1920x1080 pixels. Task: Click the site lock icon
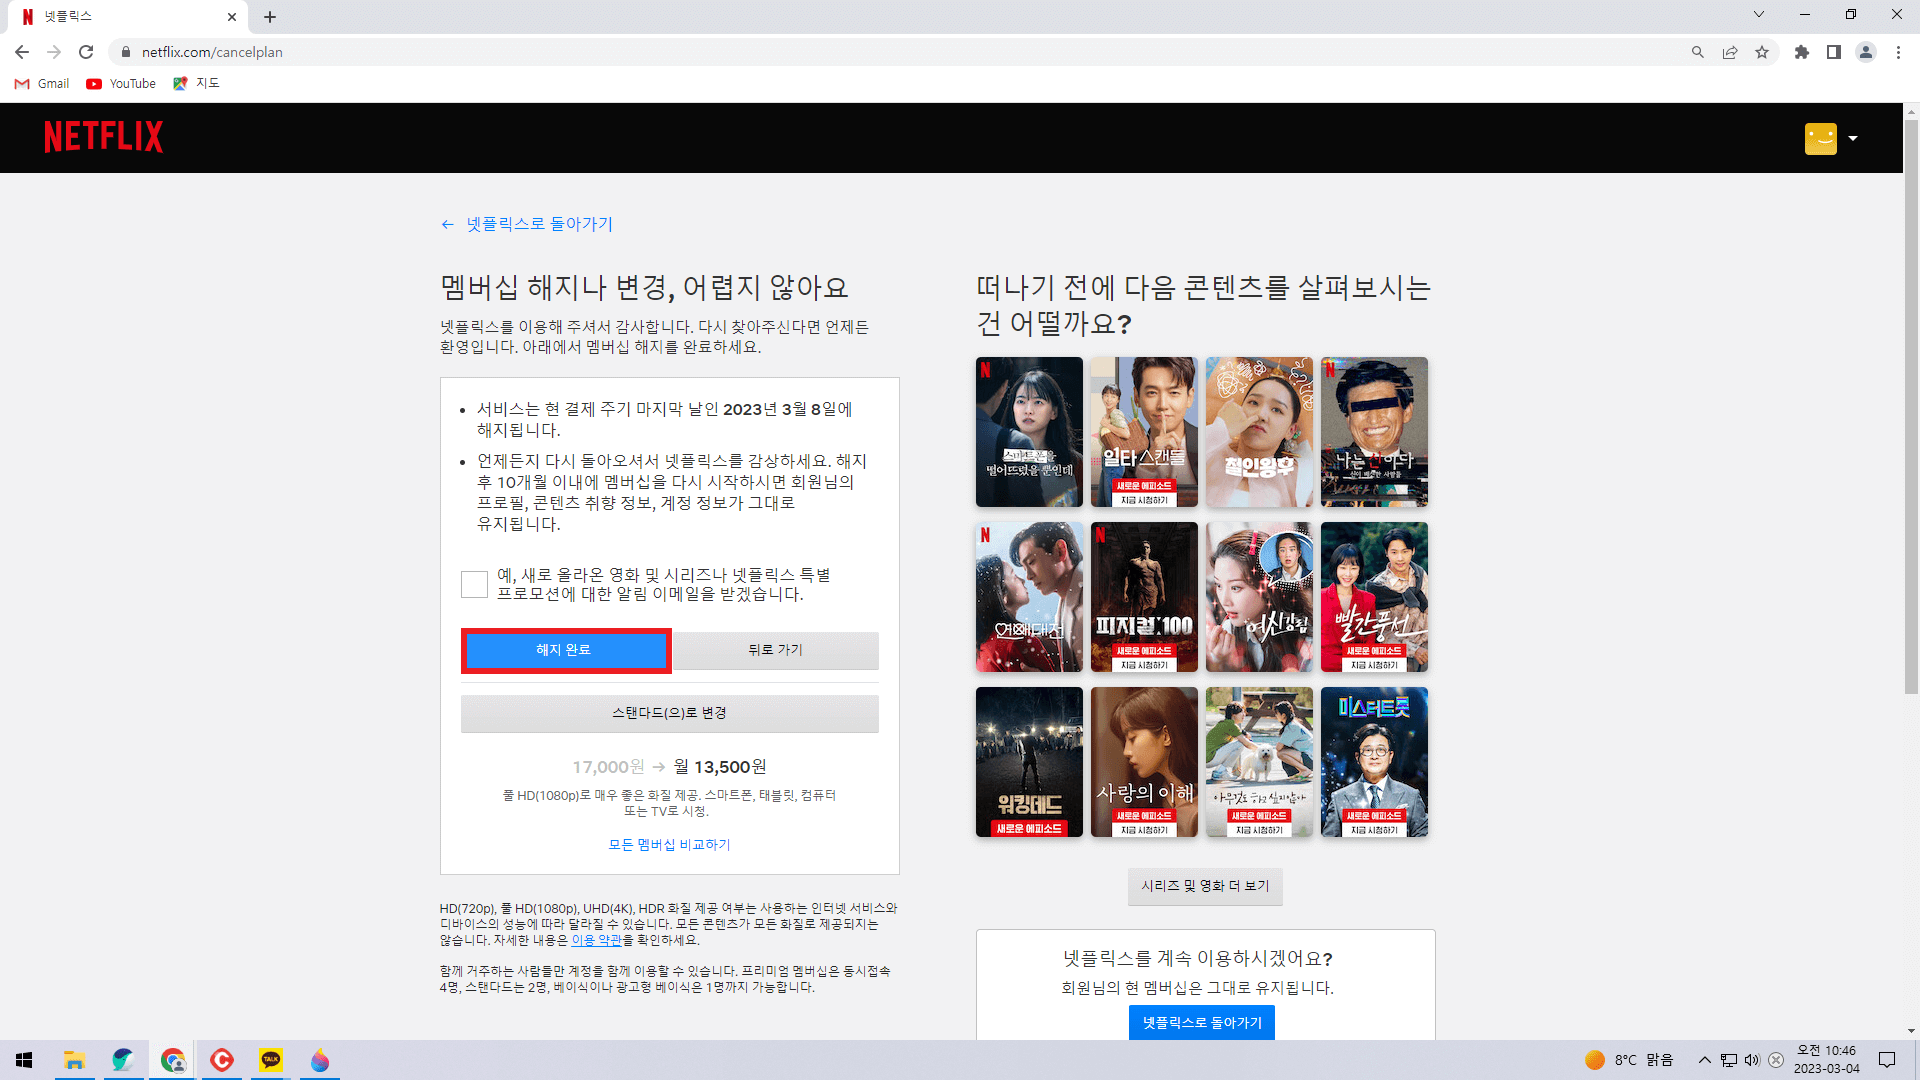(x=125, y=52)
